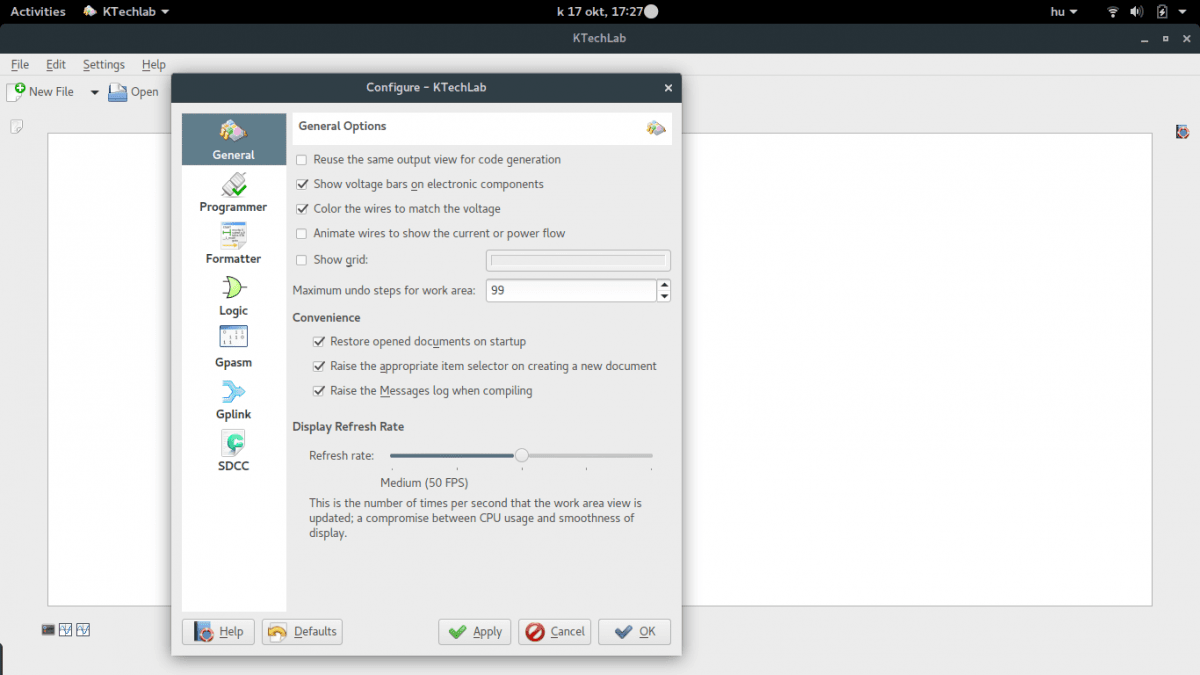Click the dark panel icon beside the oscilloscope icons

(x=48, y=630)
